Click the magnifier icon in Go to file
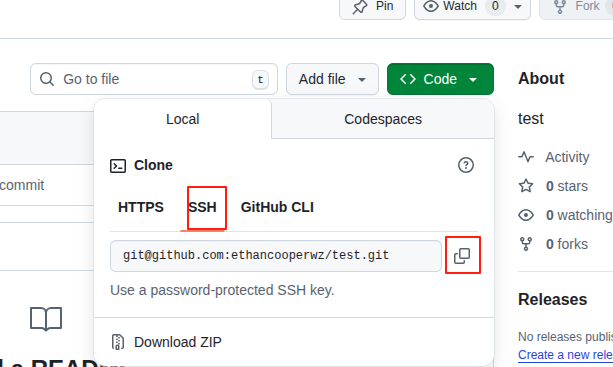The width and height of the screenshot is (613, 367). tap(47, 79)
